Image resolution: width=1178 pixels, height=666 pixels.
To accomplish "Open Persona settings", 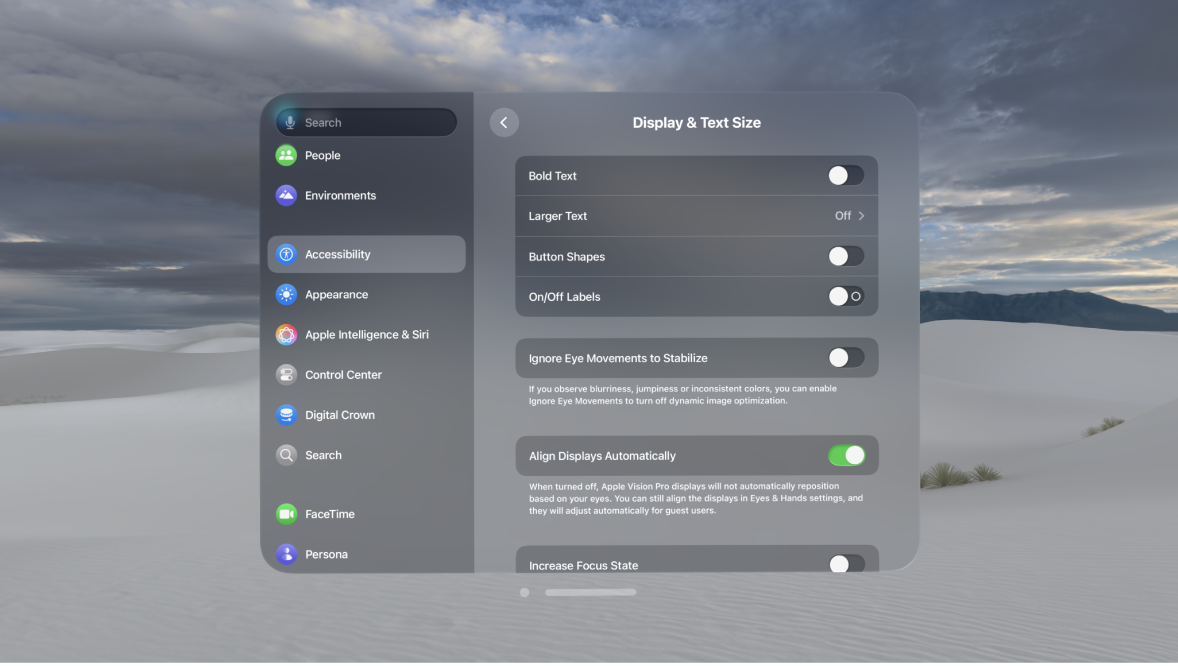I will click(367, 554).
